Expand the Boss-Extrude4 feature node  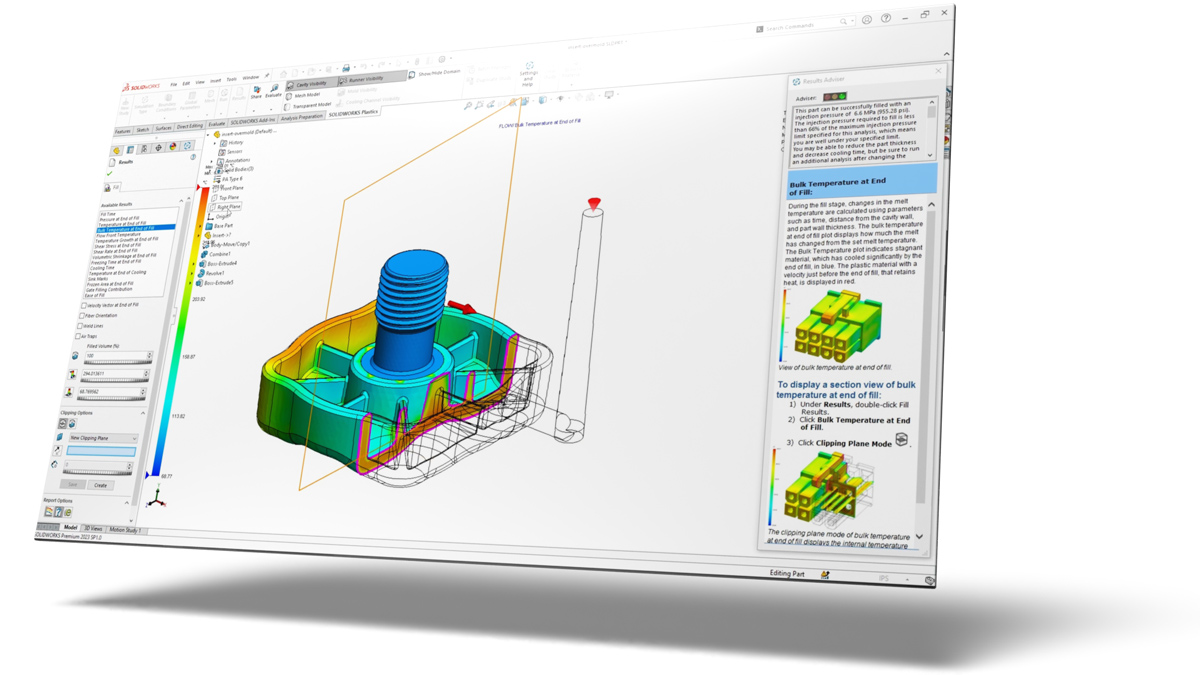[193, 264]
